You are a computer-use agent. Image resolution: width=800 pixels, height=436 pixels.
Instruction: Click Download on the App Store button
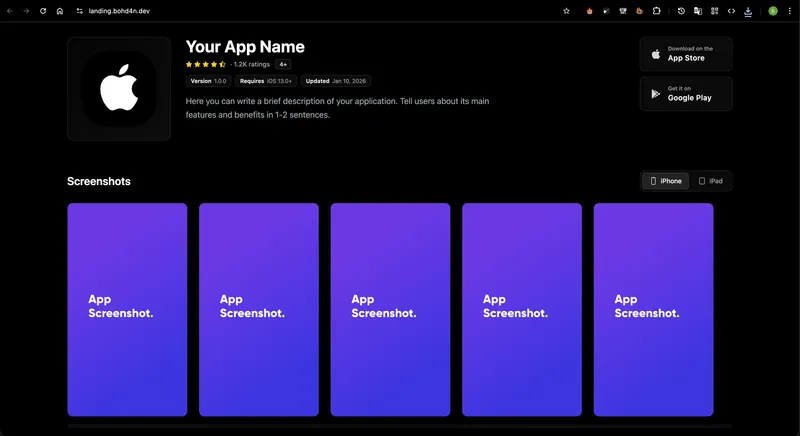click(685, 54)
